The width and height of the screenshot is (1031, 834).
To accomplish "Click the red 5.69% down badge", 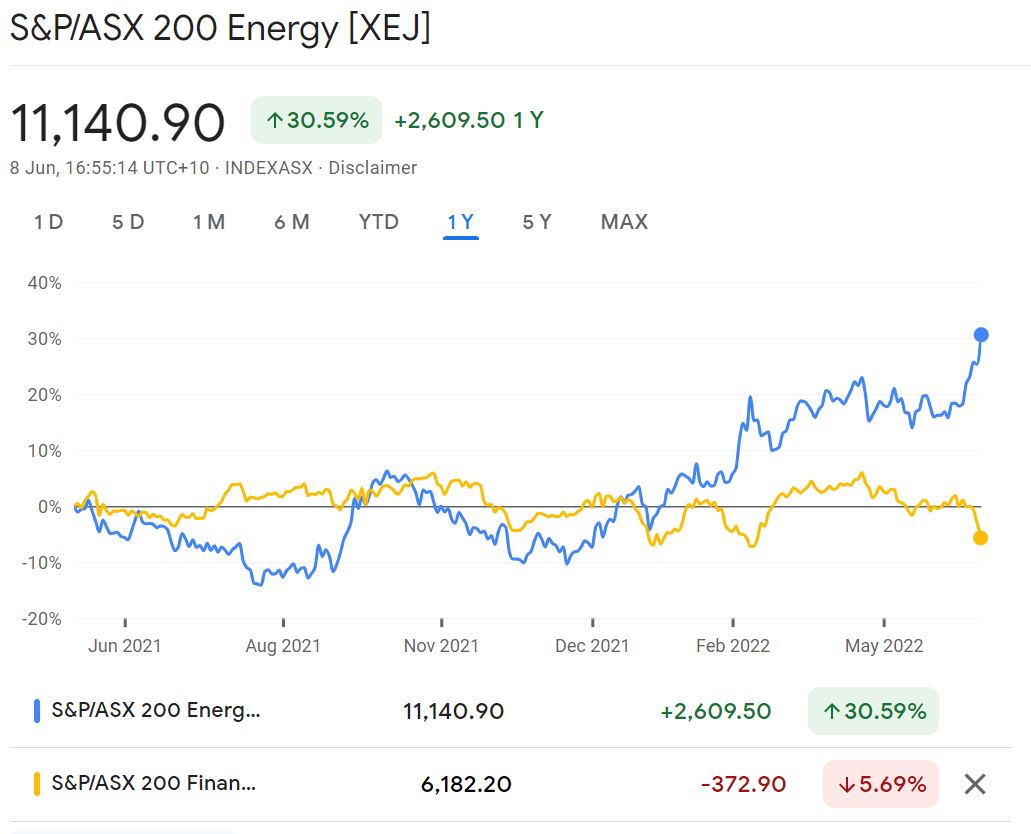I will (x=881, y=784).
